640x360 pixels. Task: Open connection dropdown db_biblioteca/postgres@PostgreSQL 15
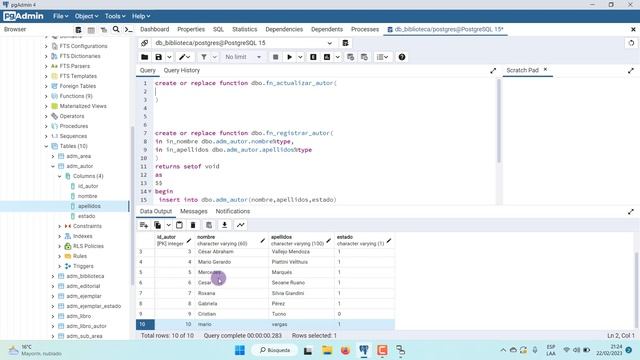point(244,43)
